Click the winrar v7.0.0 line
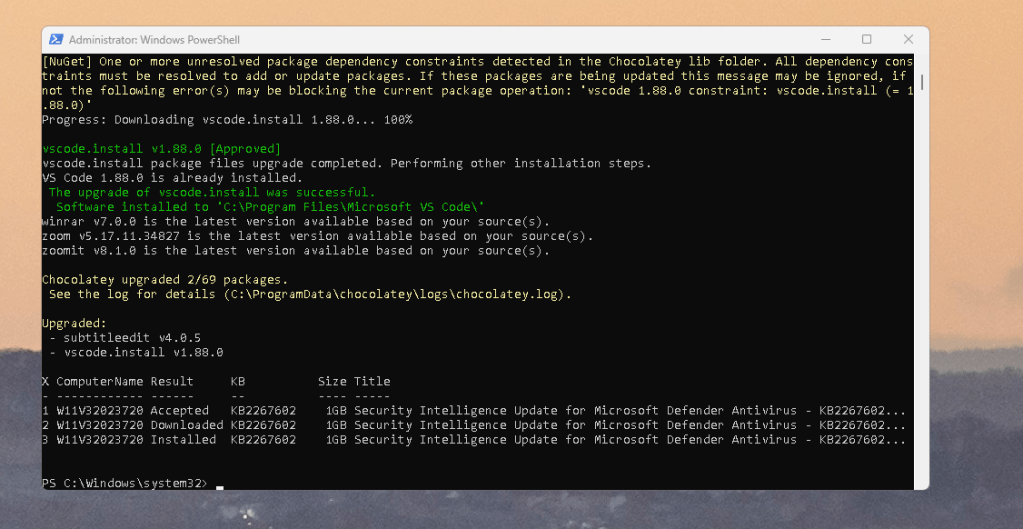The height and width of the screenshot is (529, 1023). (296, 221)
